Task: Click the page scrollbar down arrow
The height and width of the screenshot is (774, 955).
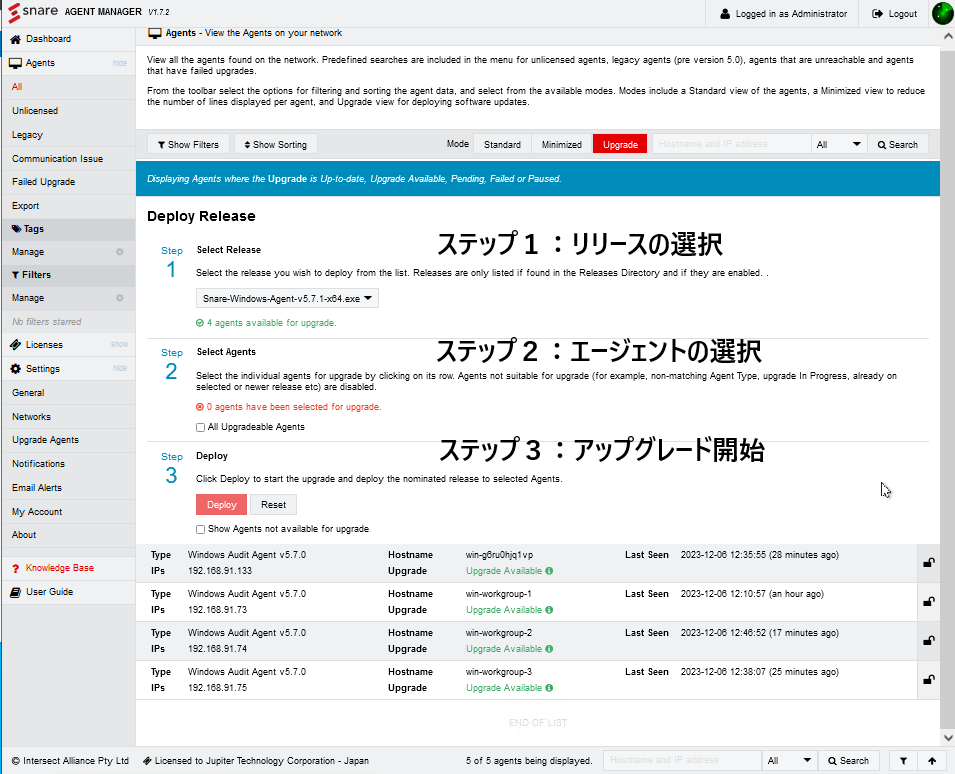Action: [948, 737]
